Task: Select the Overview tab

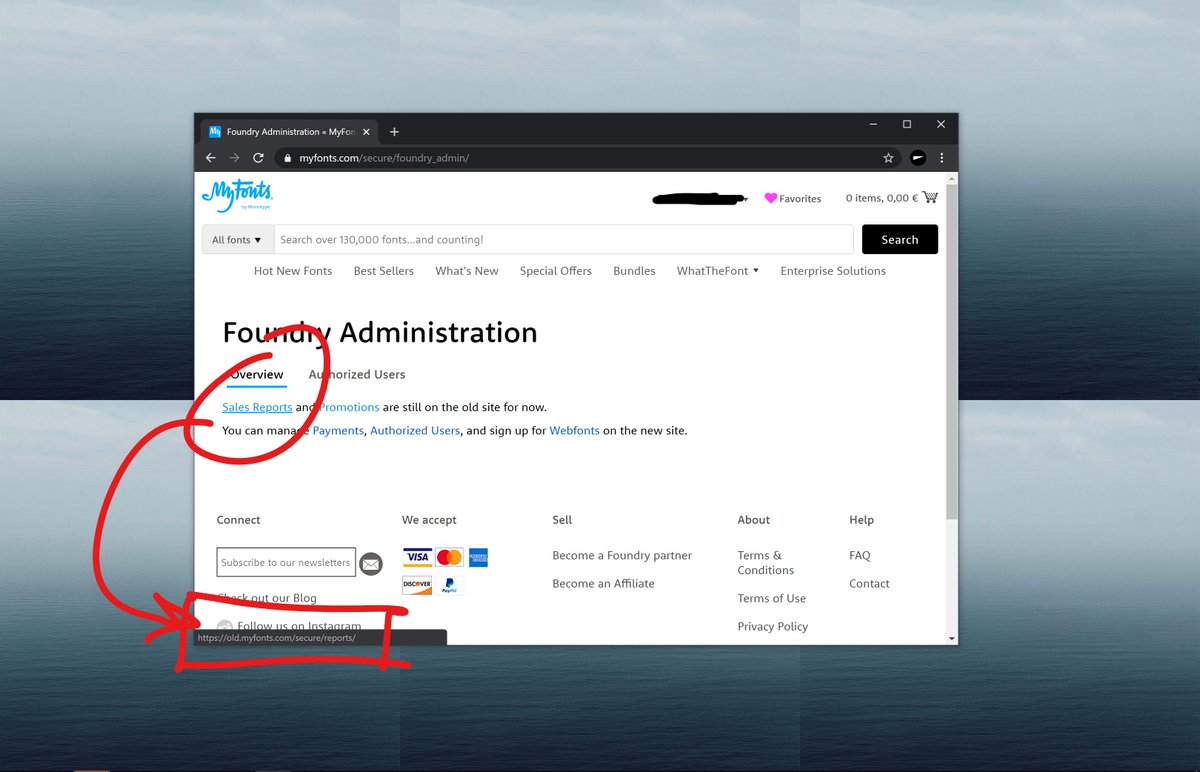Action: click(x=257, y=375)
